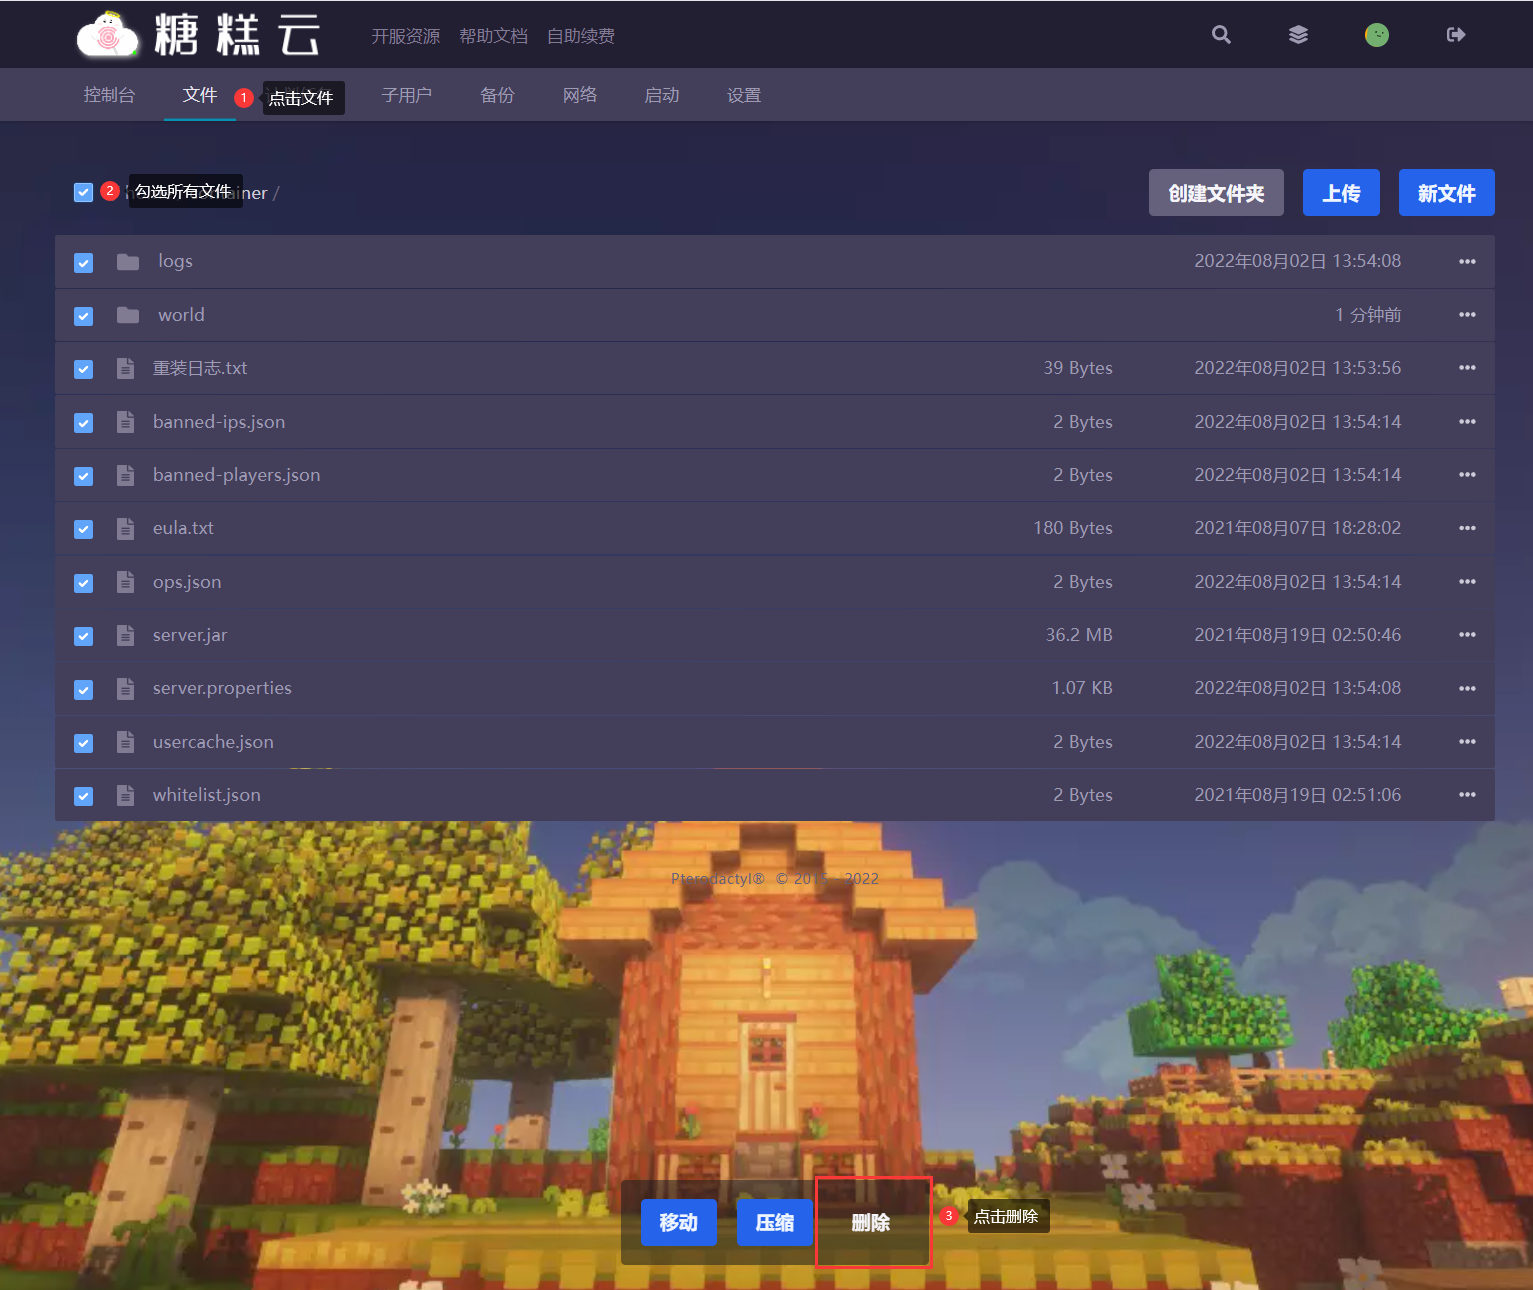Open the three-dot menu for 重装日志.txt

[x=1467, y=368]
